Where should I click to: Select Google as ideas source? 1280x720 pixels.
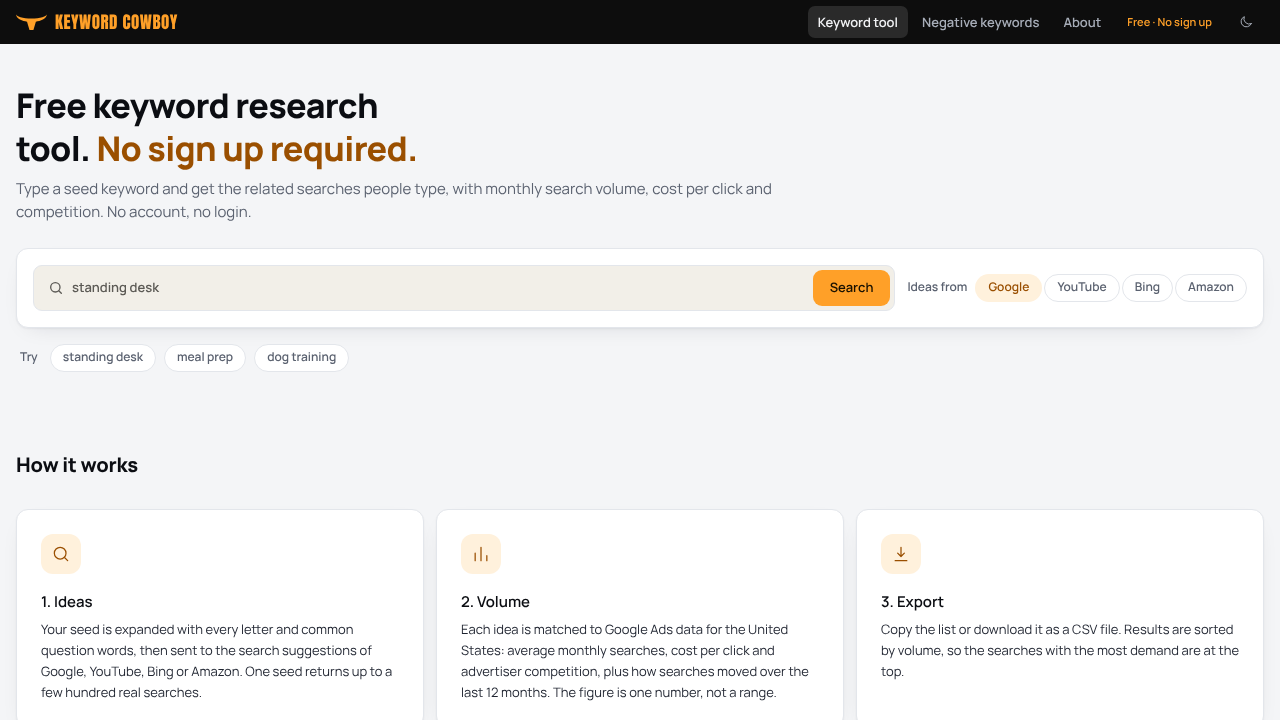click(1008, 287)
